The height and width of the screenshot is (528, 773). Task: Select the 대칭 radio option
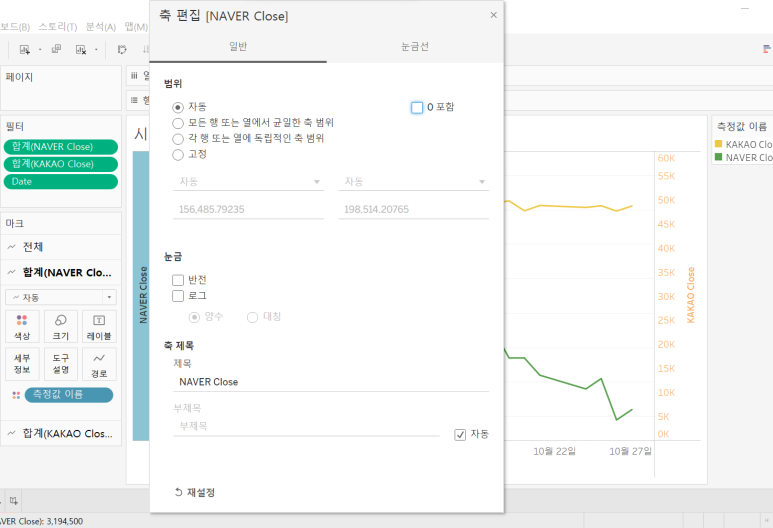coord(252,317)
